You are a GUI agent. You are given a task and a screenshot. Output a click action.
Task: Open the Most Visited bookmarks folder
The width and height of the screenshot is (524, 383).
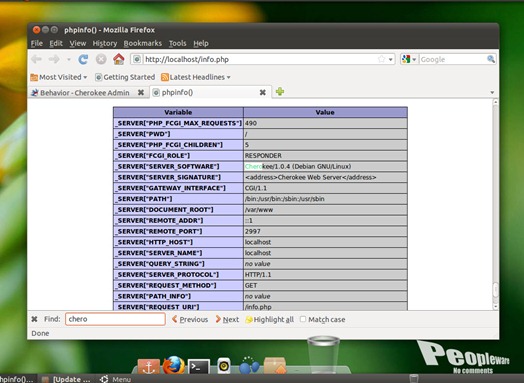pyautogui.click(x=59, y=77)
